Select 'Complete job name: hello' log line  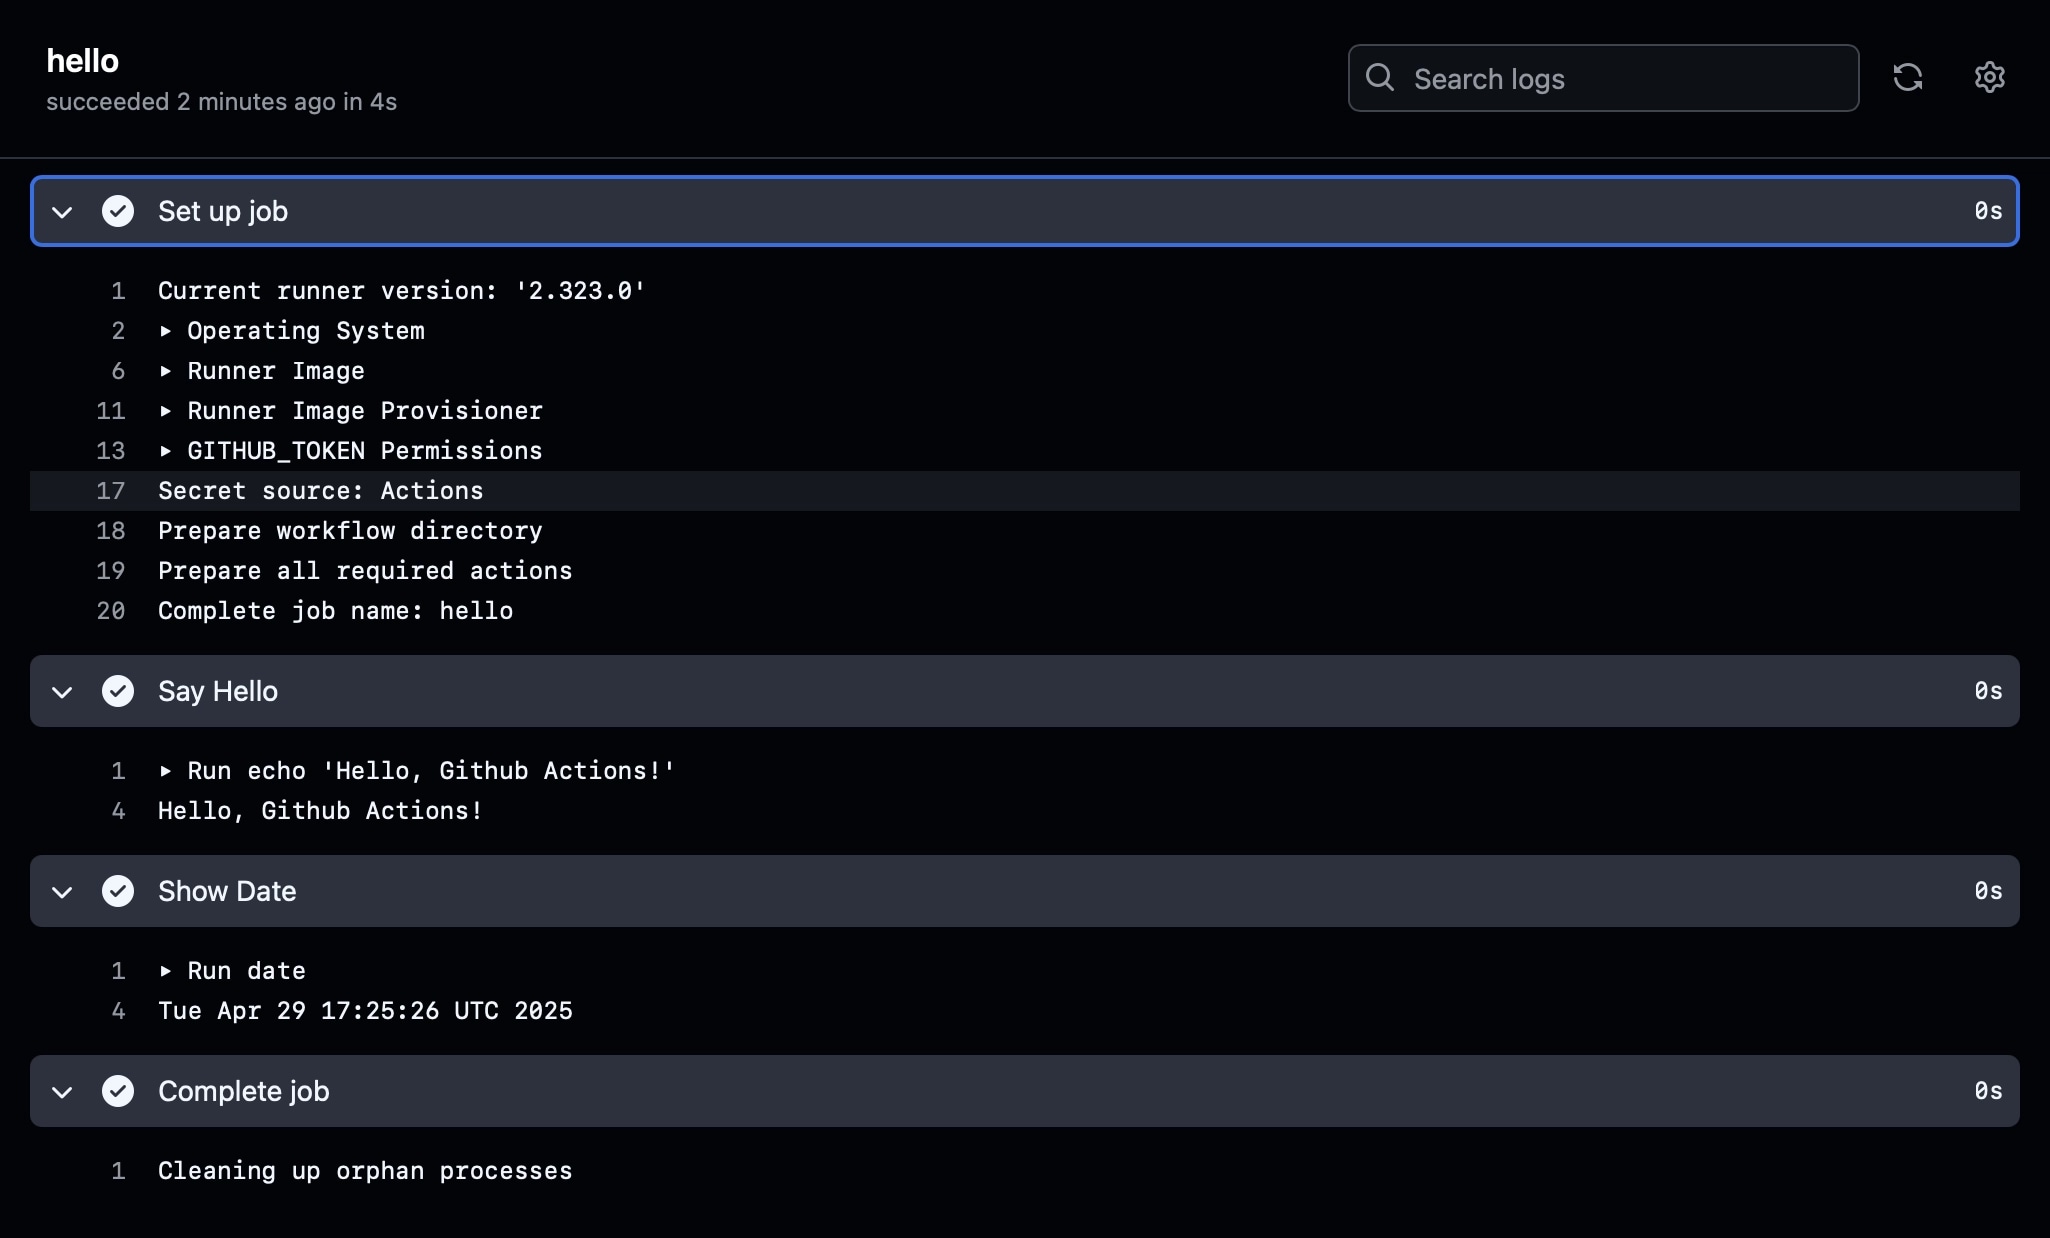pyautogui.click(x=336, y=611)
